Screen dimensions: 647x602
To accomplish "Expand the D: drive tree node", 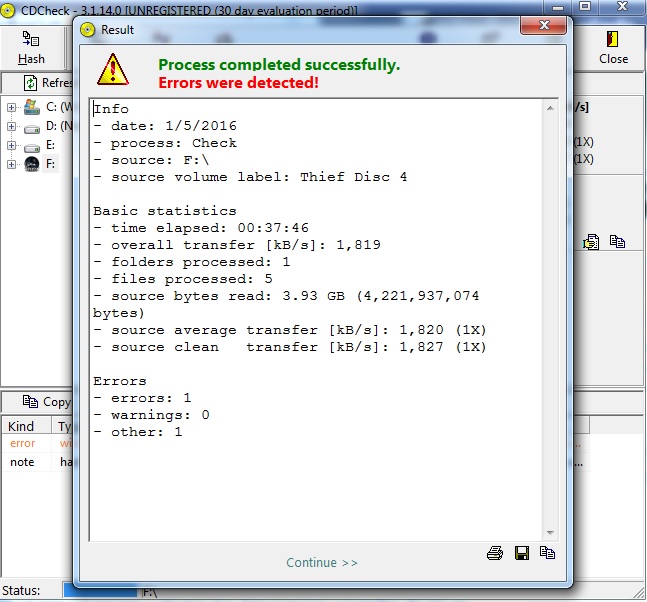I will point(11,126).
